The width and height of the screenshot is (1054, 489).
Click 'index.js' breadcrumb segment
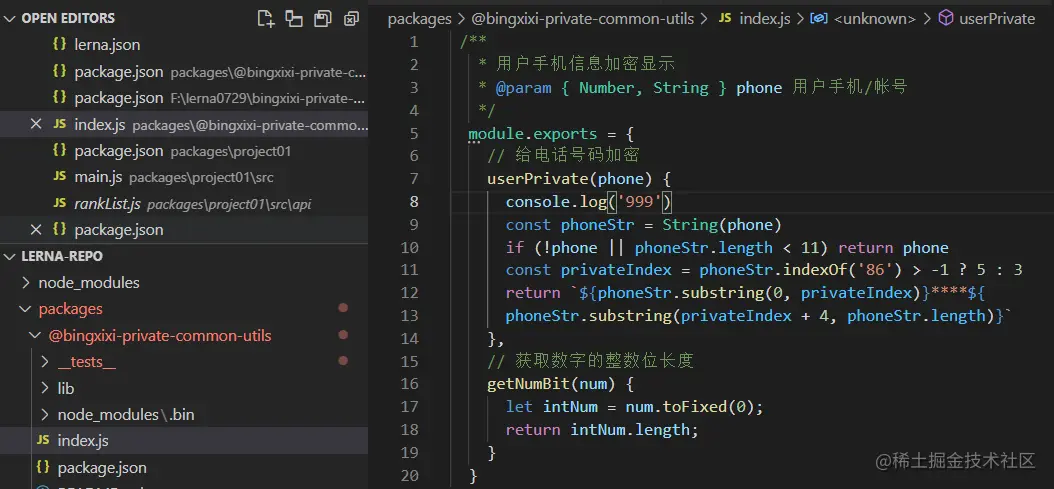coord(765,19)
